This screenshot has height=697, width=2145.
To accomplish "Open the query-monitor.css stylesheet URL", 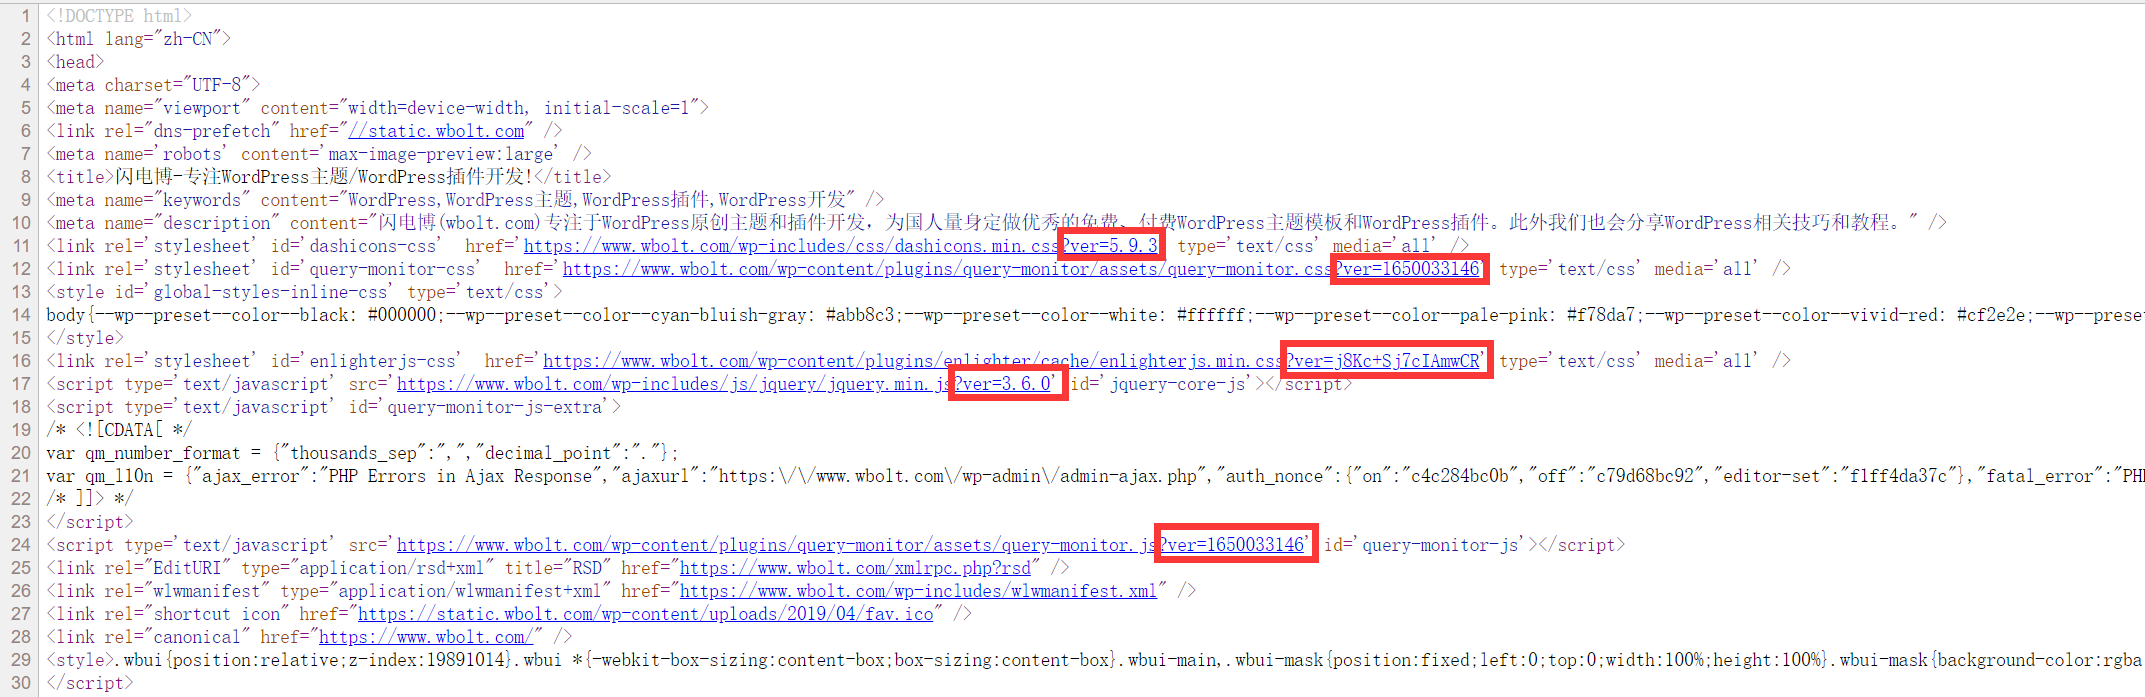I will point(945,269).
